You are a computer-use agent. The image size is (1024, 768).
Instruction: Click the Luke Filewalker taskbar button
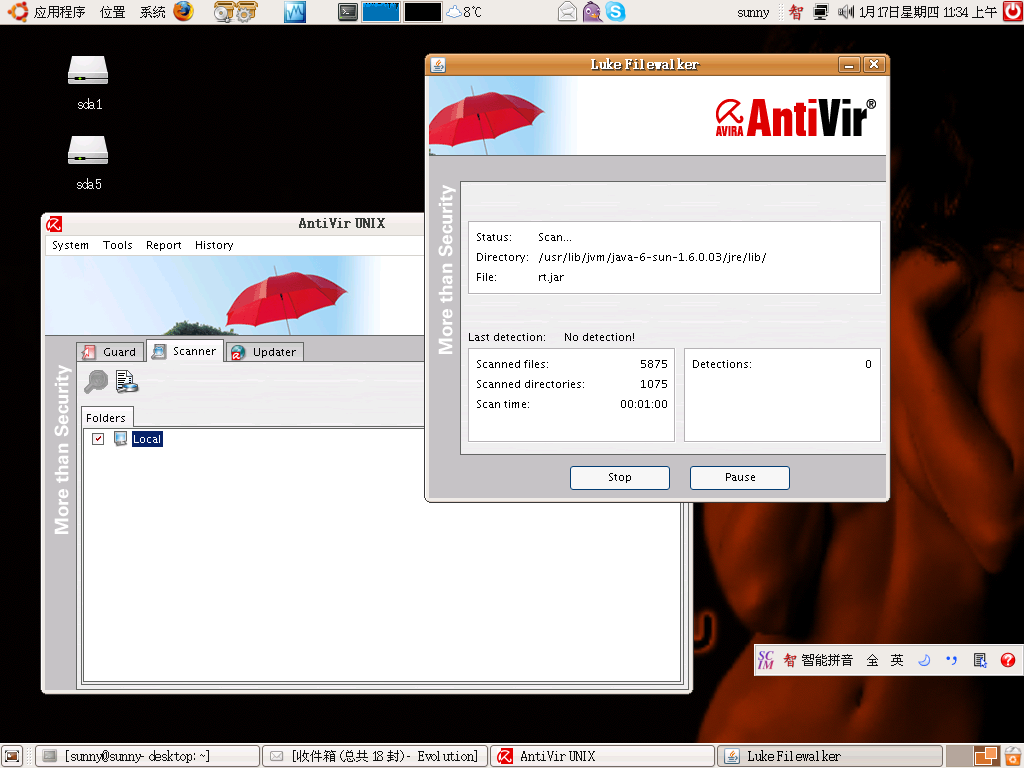tap(830, 756)
